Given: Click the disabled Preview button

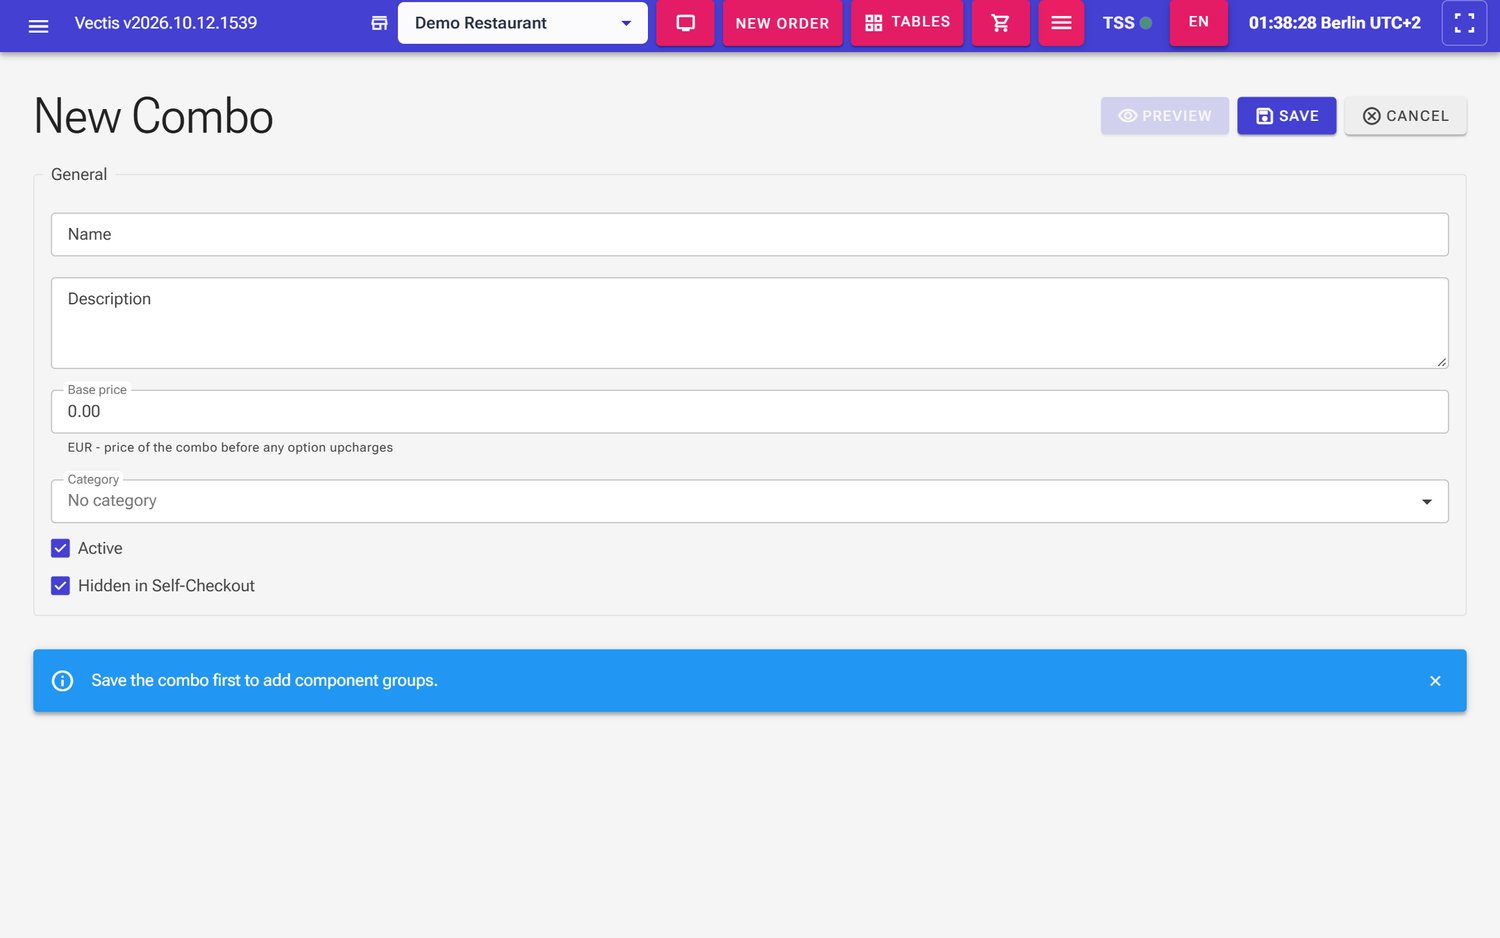Looking at the screenshot, I should tap(1165, 116).
